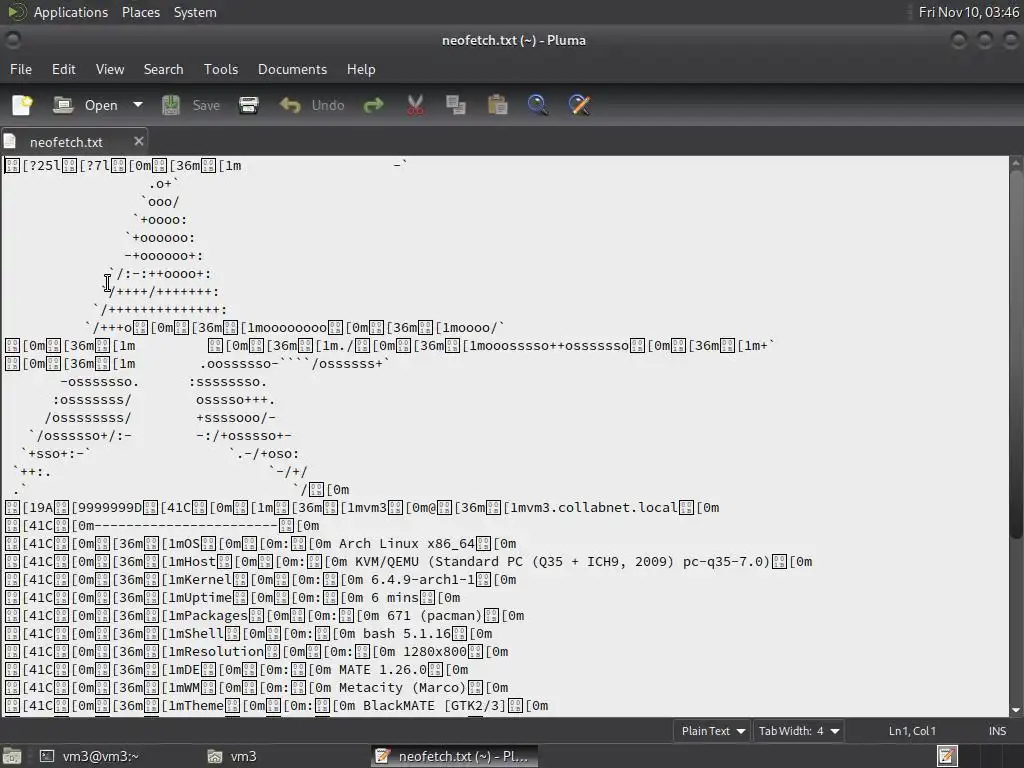Click the Save icon in the toolbar

point(171,105)
